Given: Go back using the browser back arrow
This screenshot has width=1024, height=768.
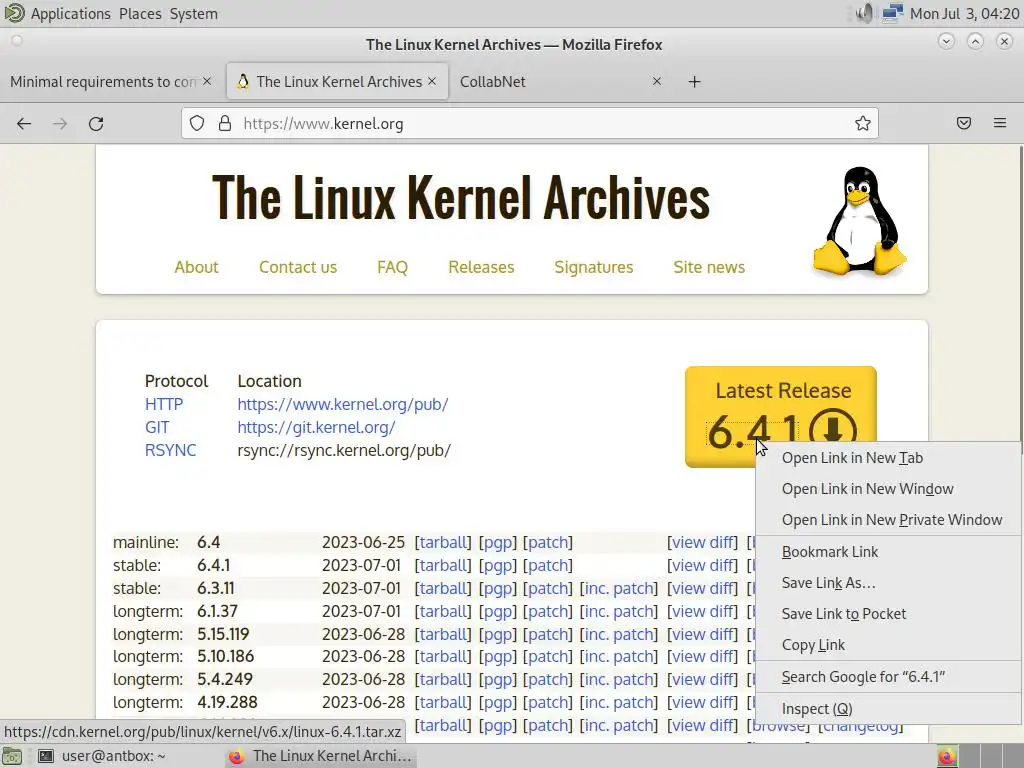Looking at the screenshot, I should click(24, 123).
